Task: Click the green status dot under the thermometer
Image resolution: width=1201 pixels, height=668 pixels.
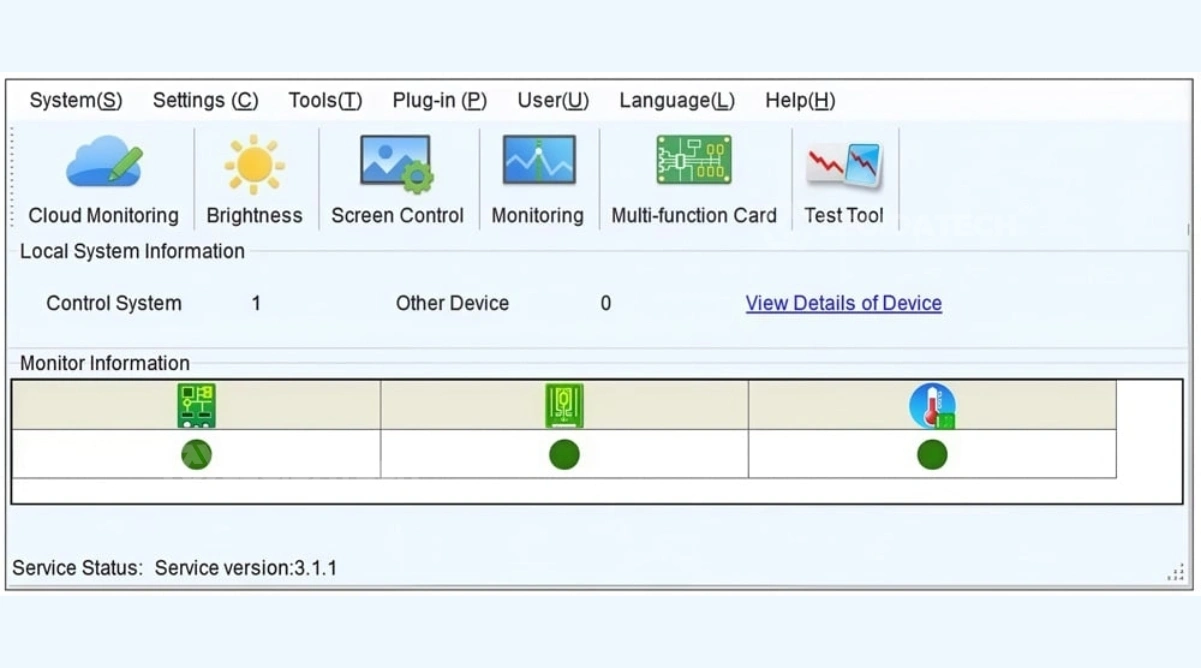Action: (x=932, y=455)
